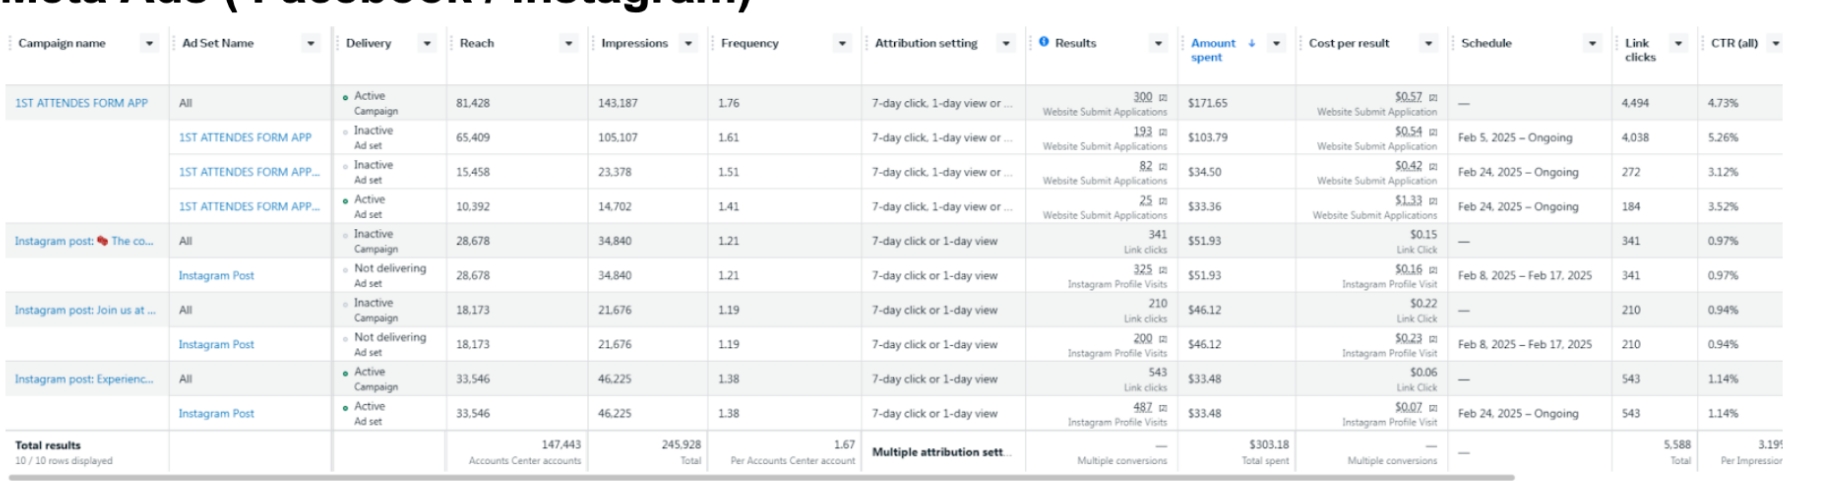Click the chart icon beside result 82

[x=1162, y=167]
